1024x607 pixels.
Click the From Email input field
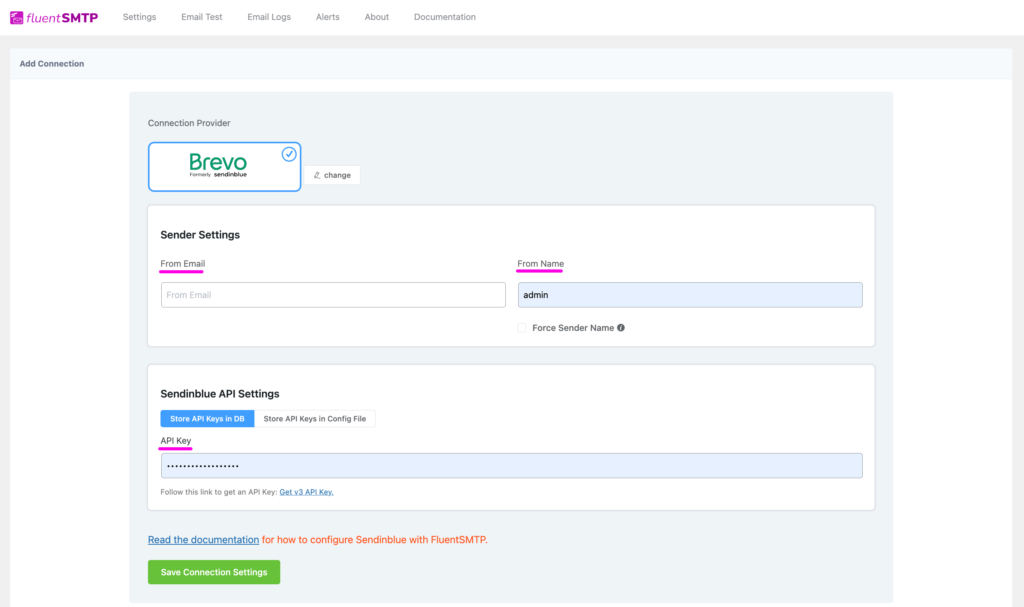tap(332, 294)
